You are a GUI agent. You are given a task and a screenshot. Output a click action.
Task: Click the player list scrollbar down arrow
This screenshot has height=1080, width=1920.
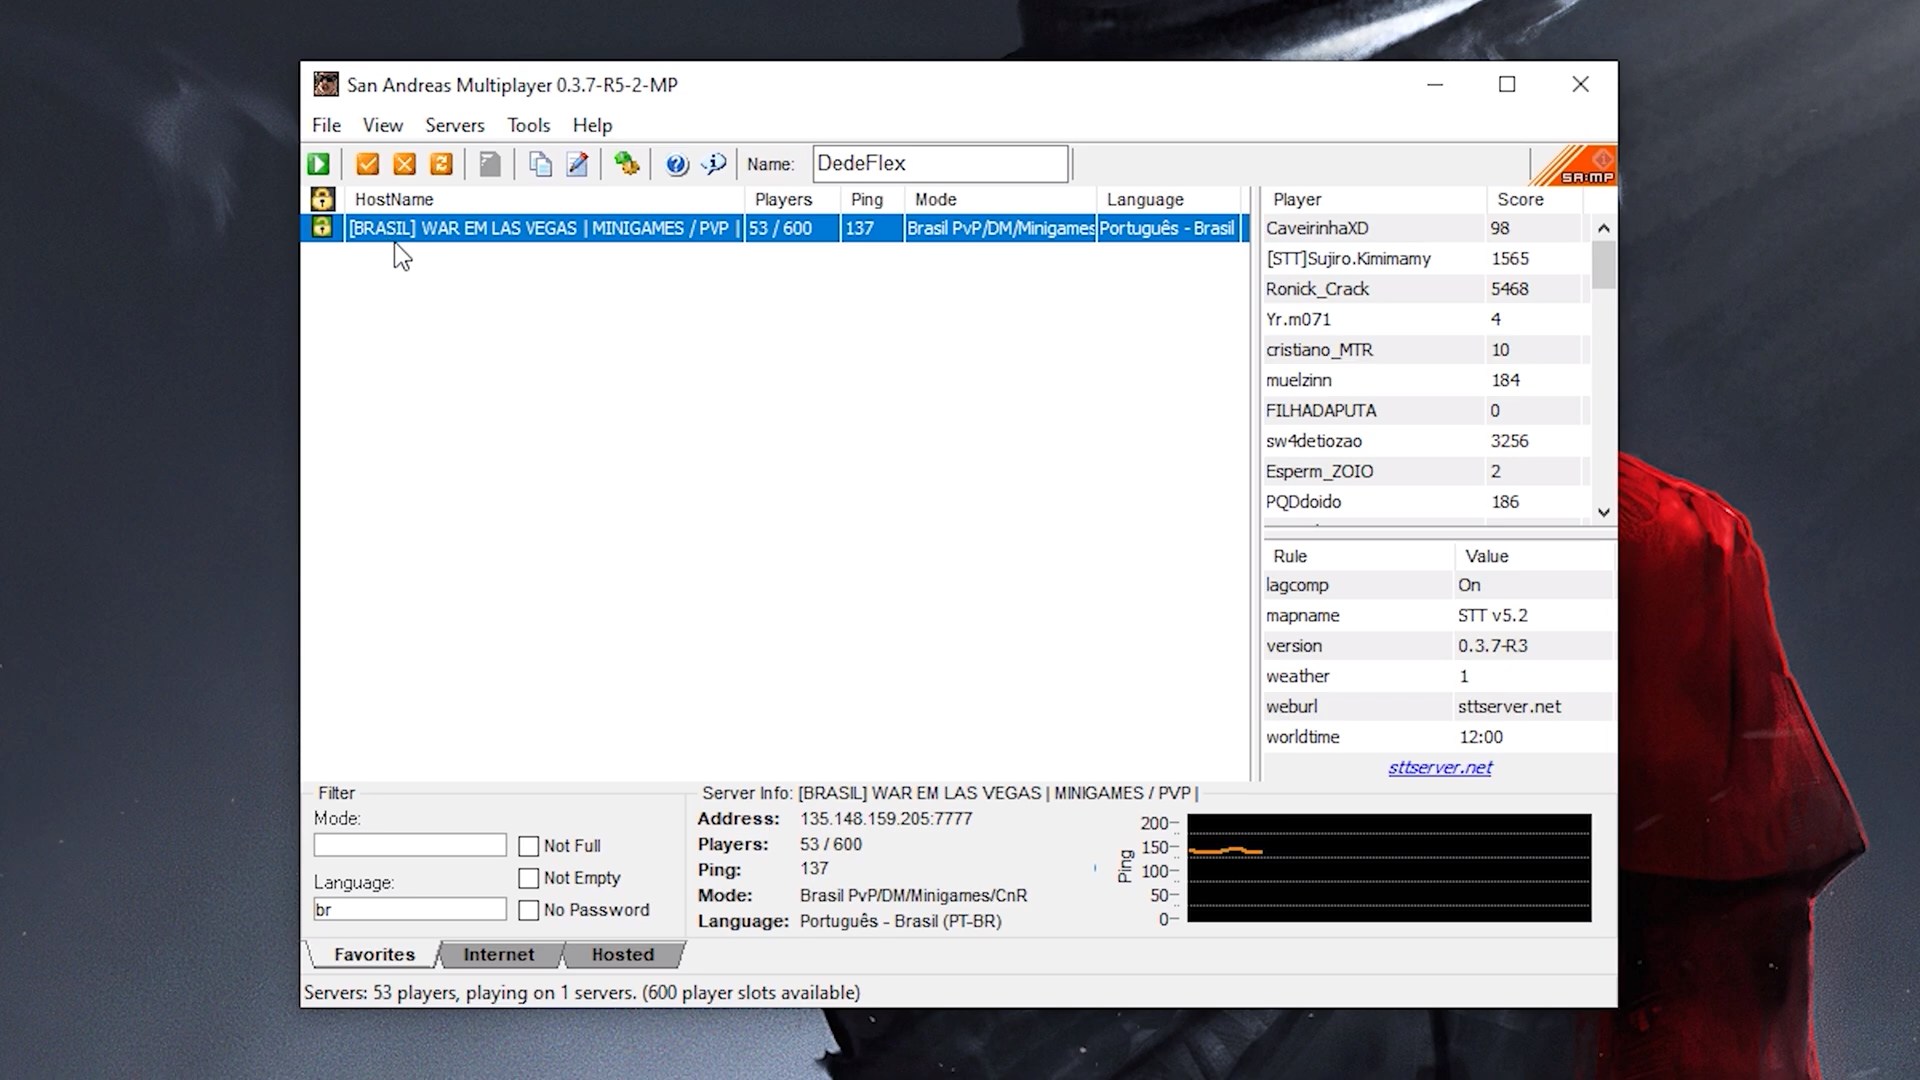[1604, 512]
